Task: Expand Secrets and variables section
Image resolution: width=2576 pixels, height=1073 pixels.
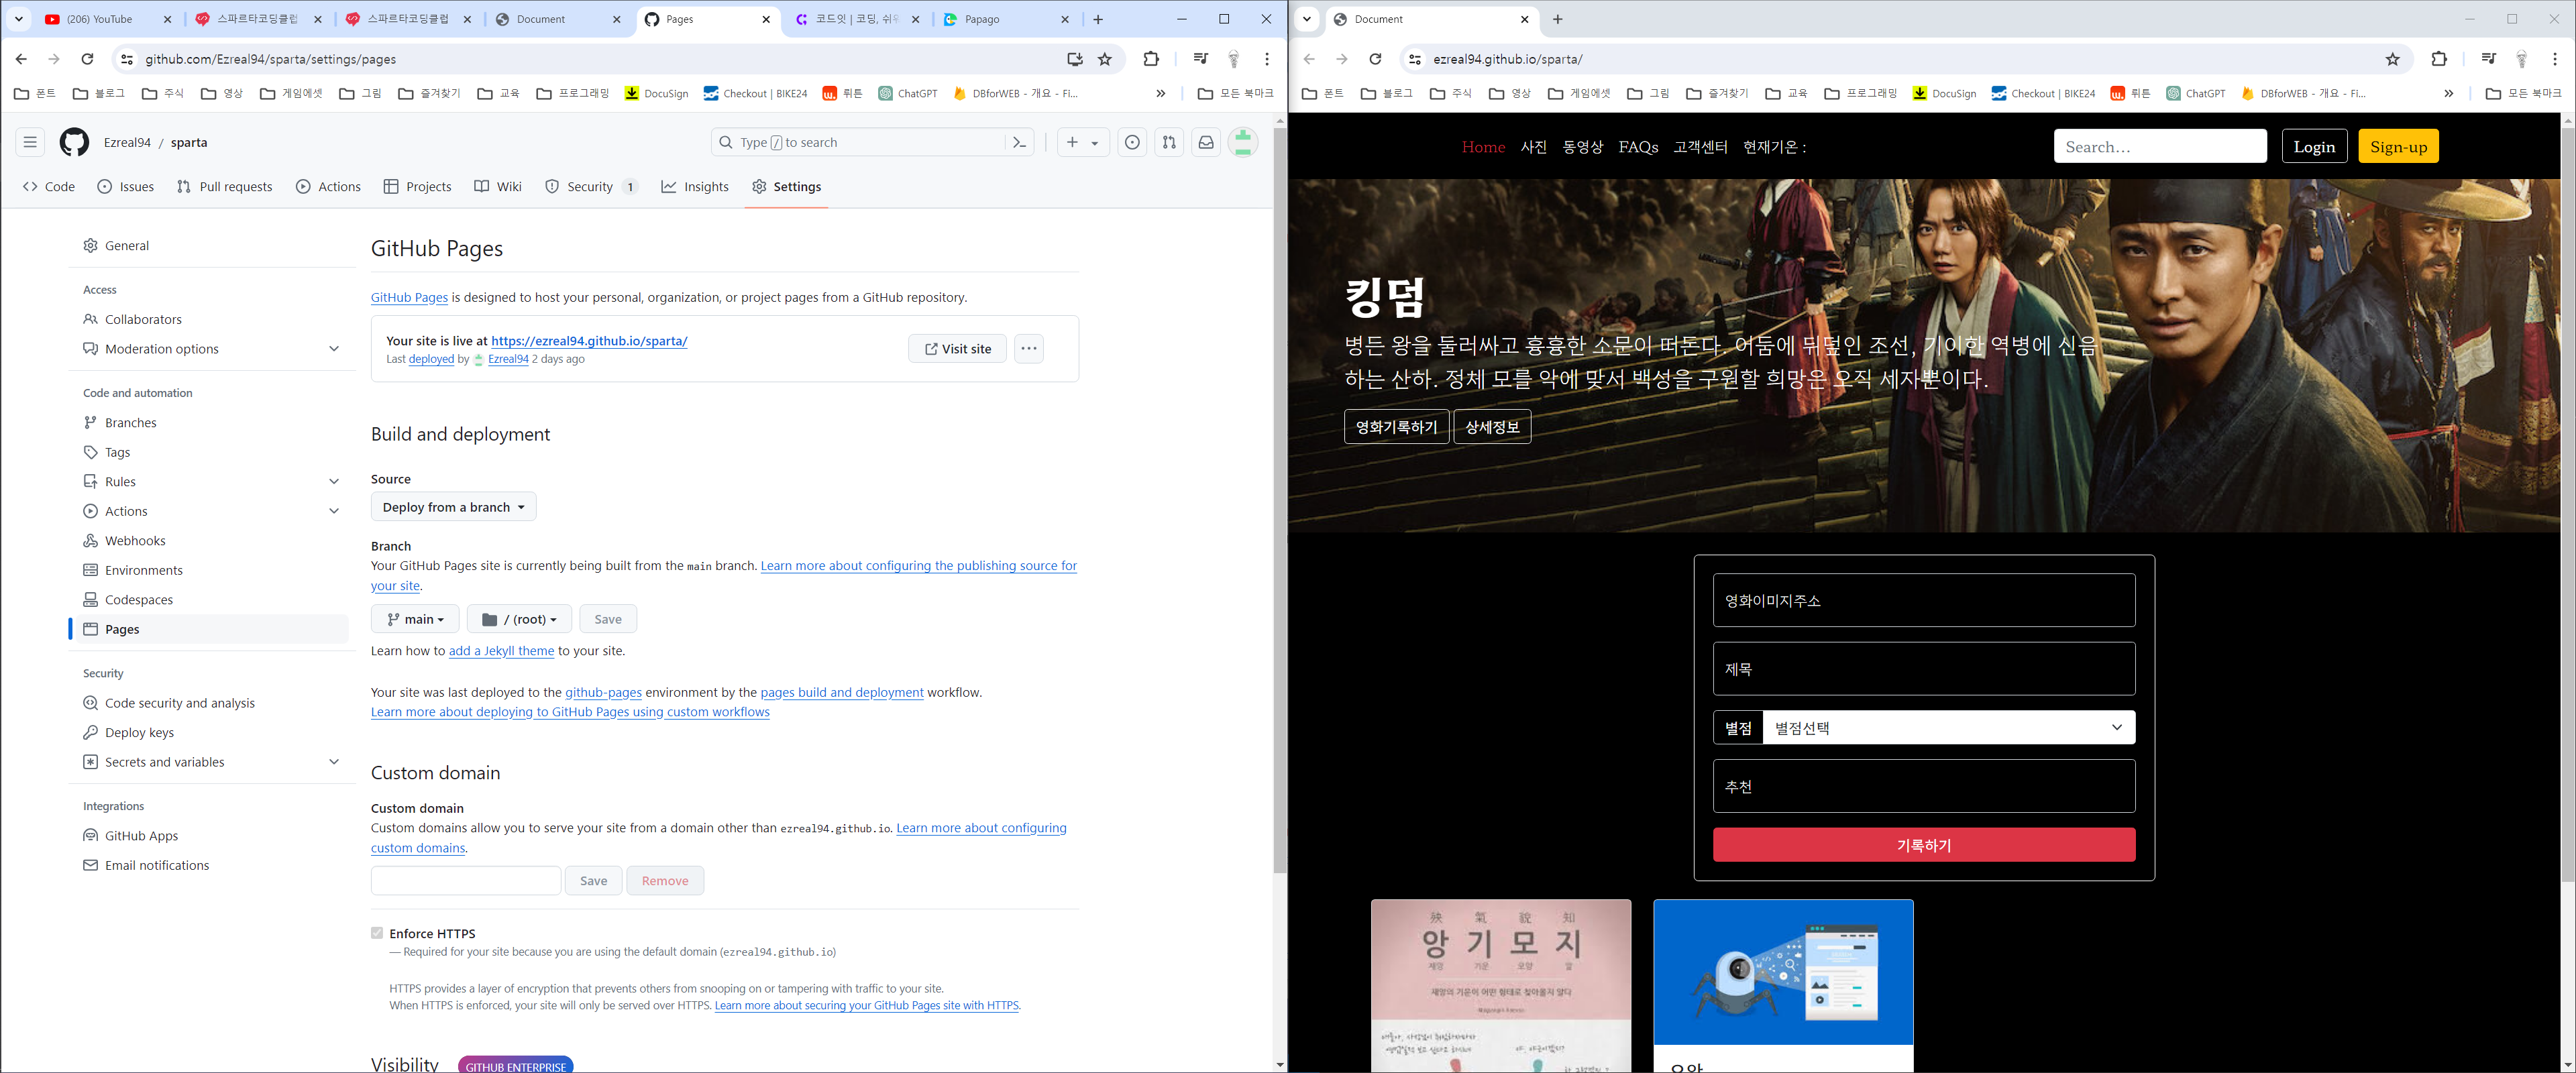Action: click(334, 762)
